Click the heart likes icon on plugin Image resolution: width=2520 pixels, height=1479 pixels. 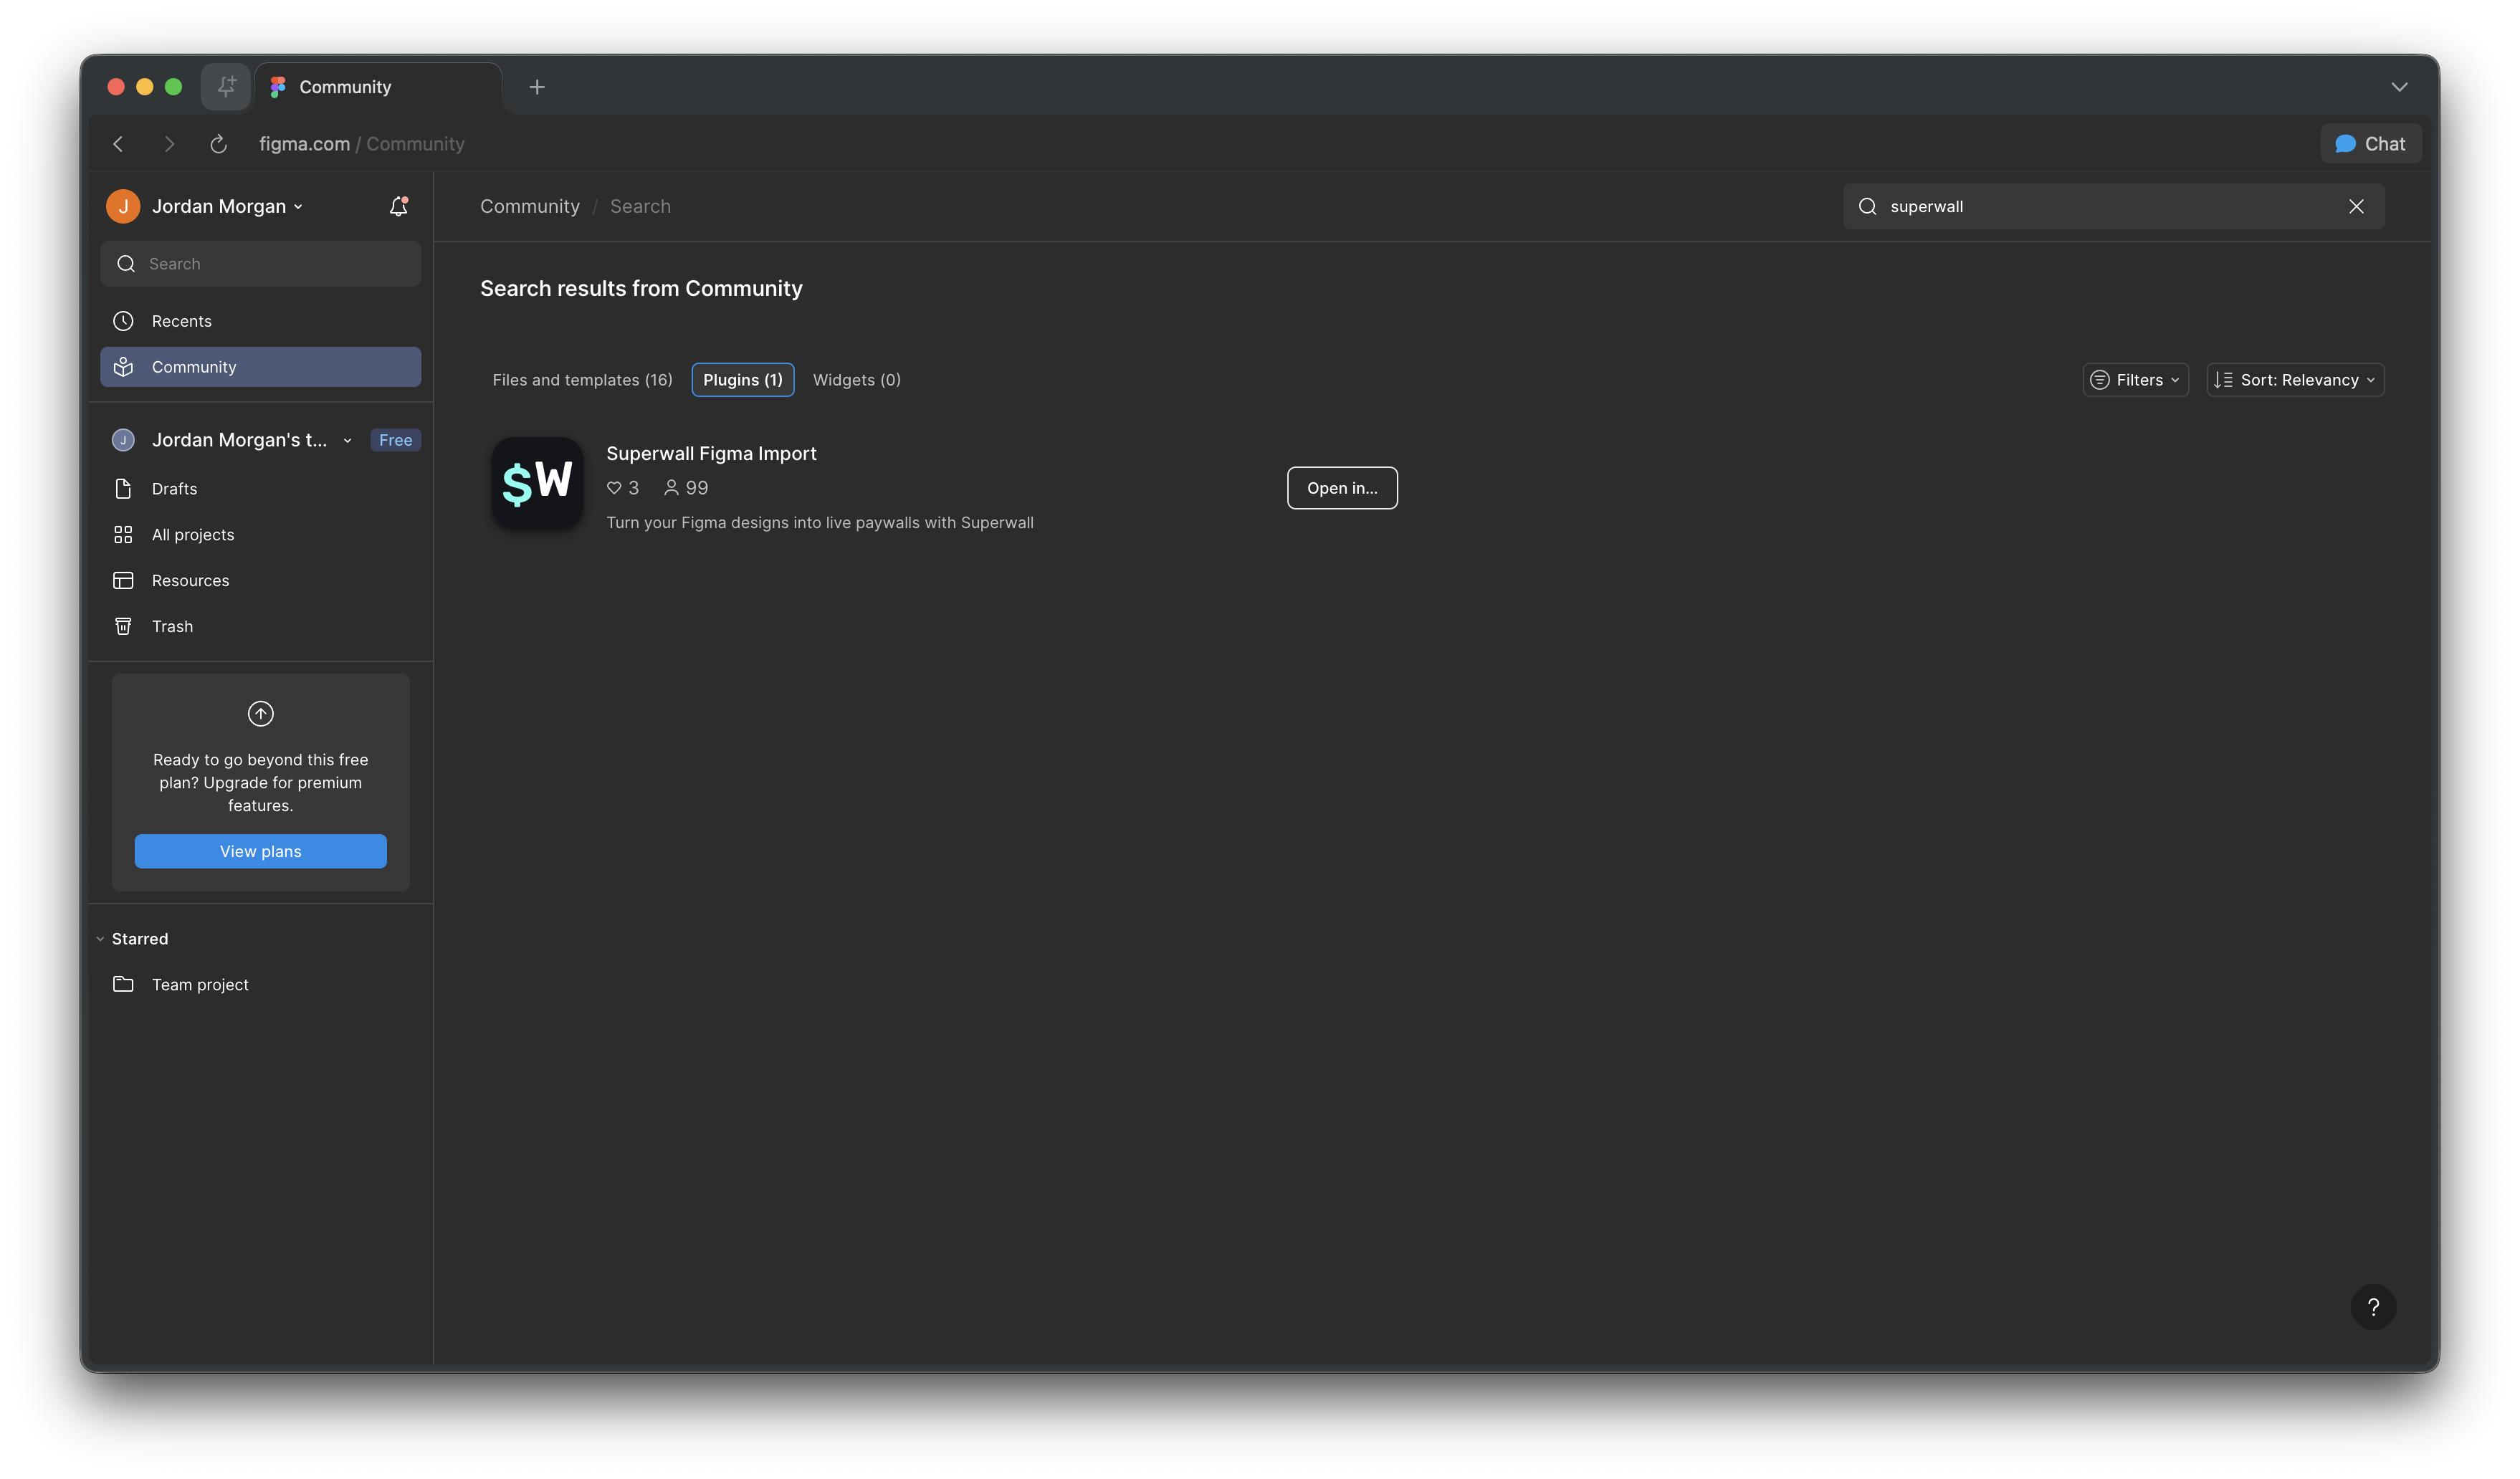tap(614, 488)
